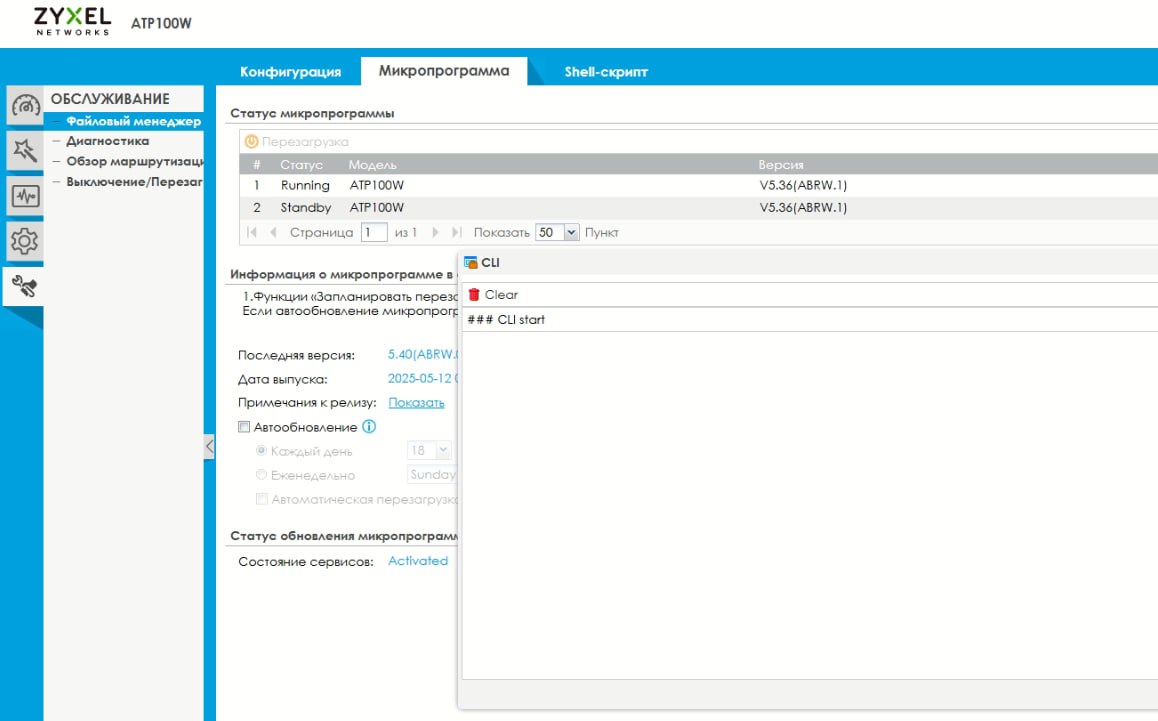Enable the Автообновление checkbox
This screenshot has width=1158, height=721.
244,427
